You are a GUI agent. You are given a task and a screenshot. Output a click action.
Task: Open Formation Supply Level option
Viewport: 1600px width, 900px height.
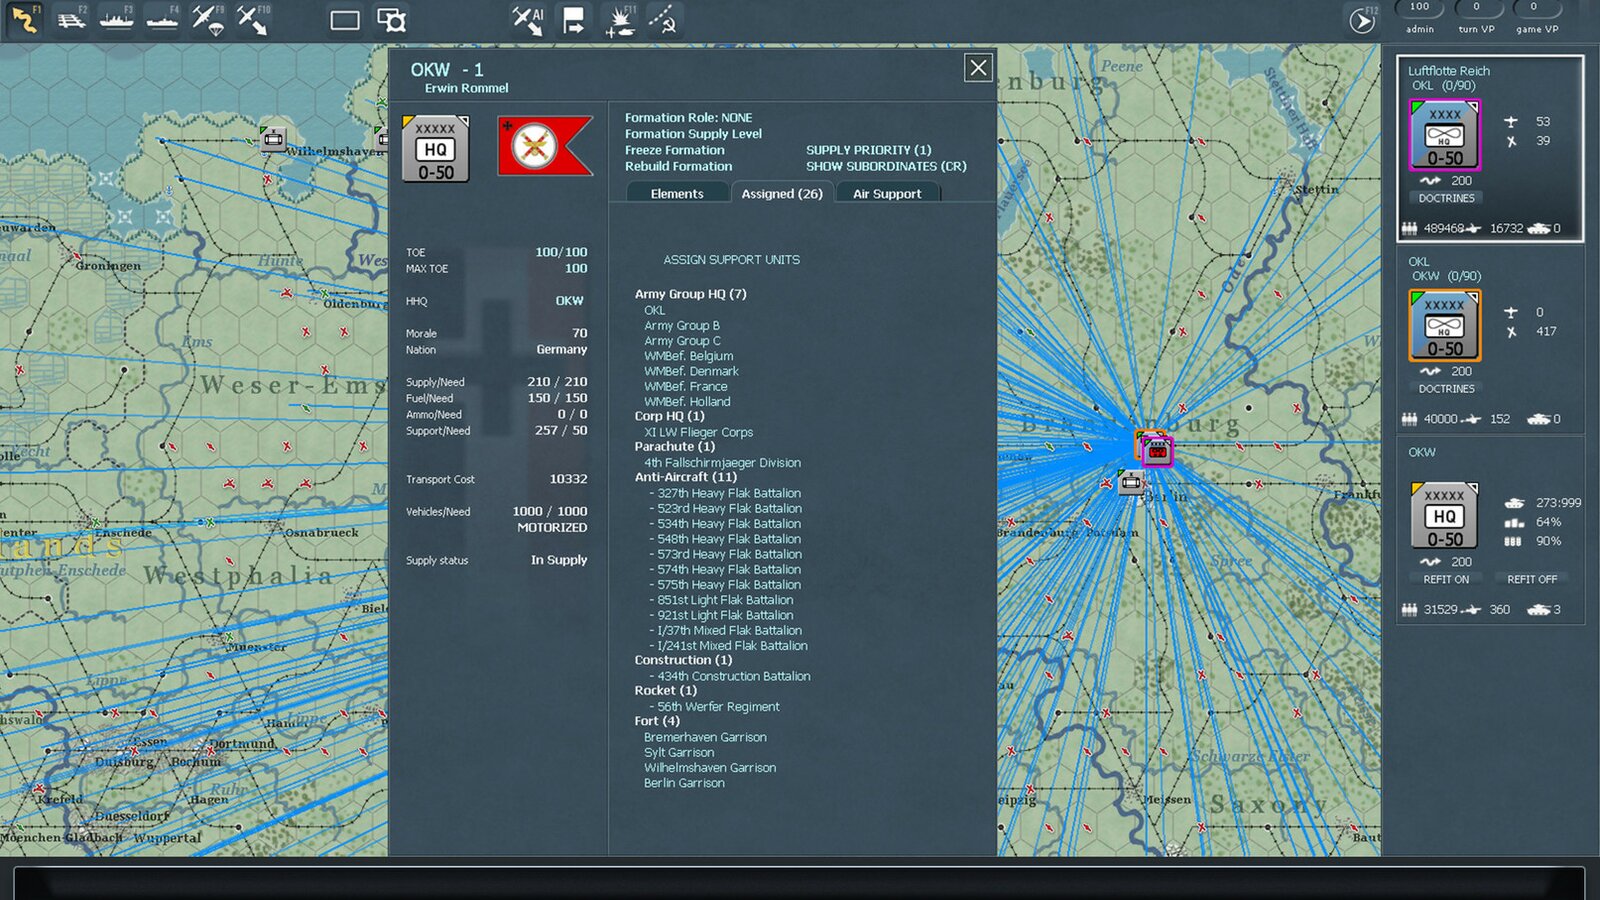(693, 134)
